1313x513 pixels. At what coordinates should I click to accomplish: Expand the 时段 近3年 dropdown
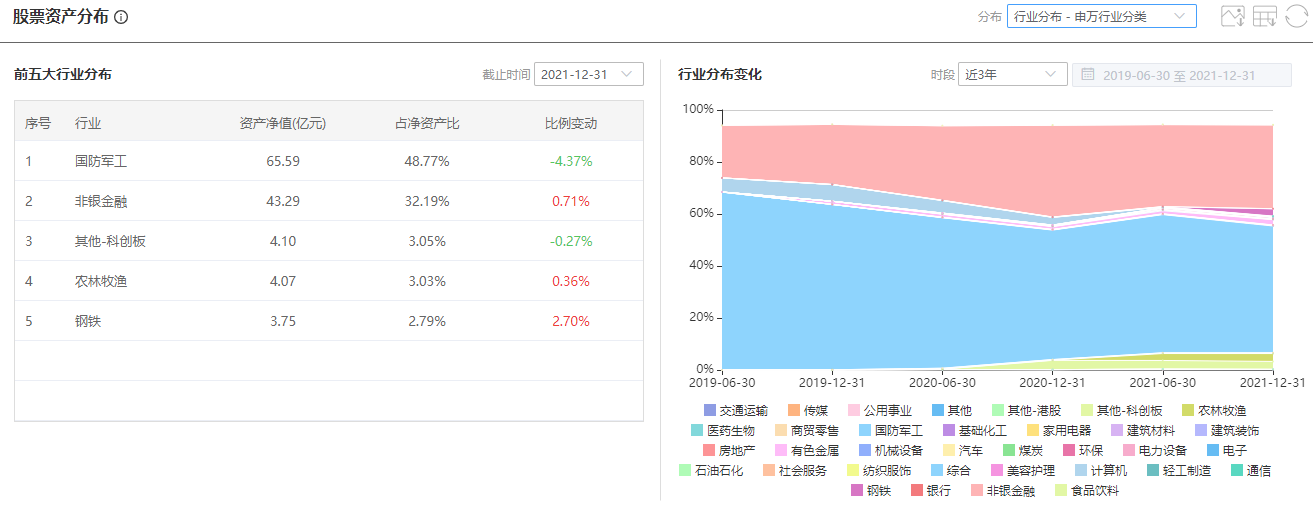(x=1012, y=75)
